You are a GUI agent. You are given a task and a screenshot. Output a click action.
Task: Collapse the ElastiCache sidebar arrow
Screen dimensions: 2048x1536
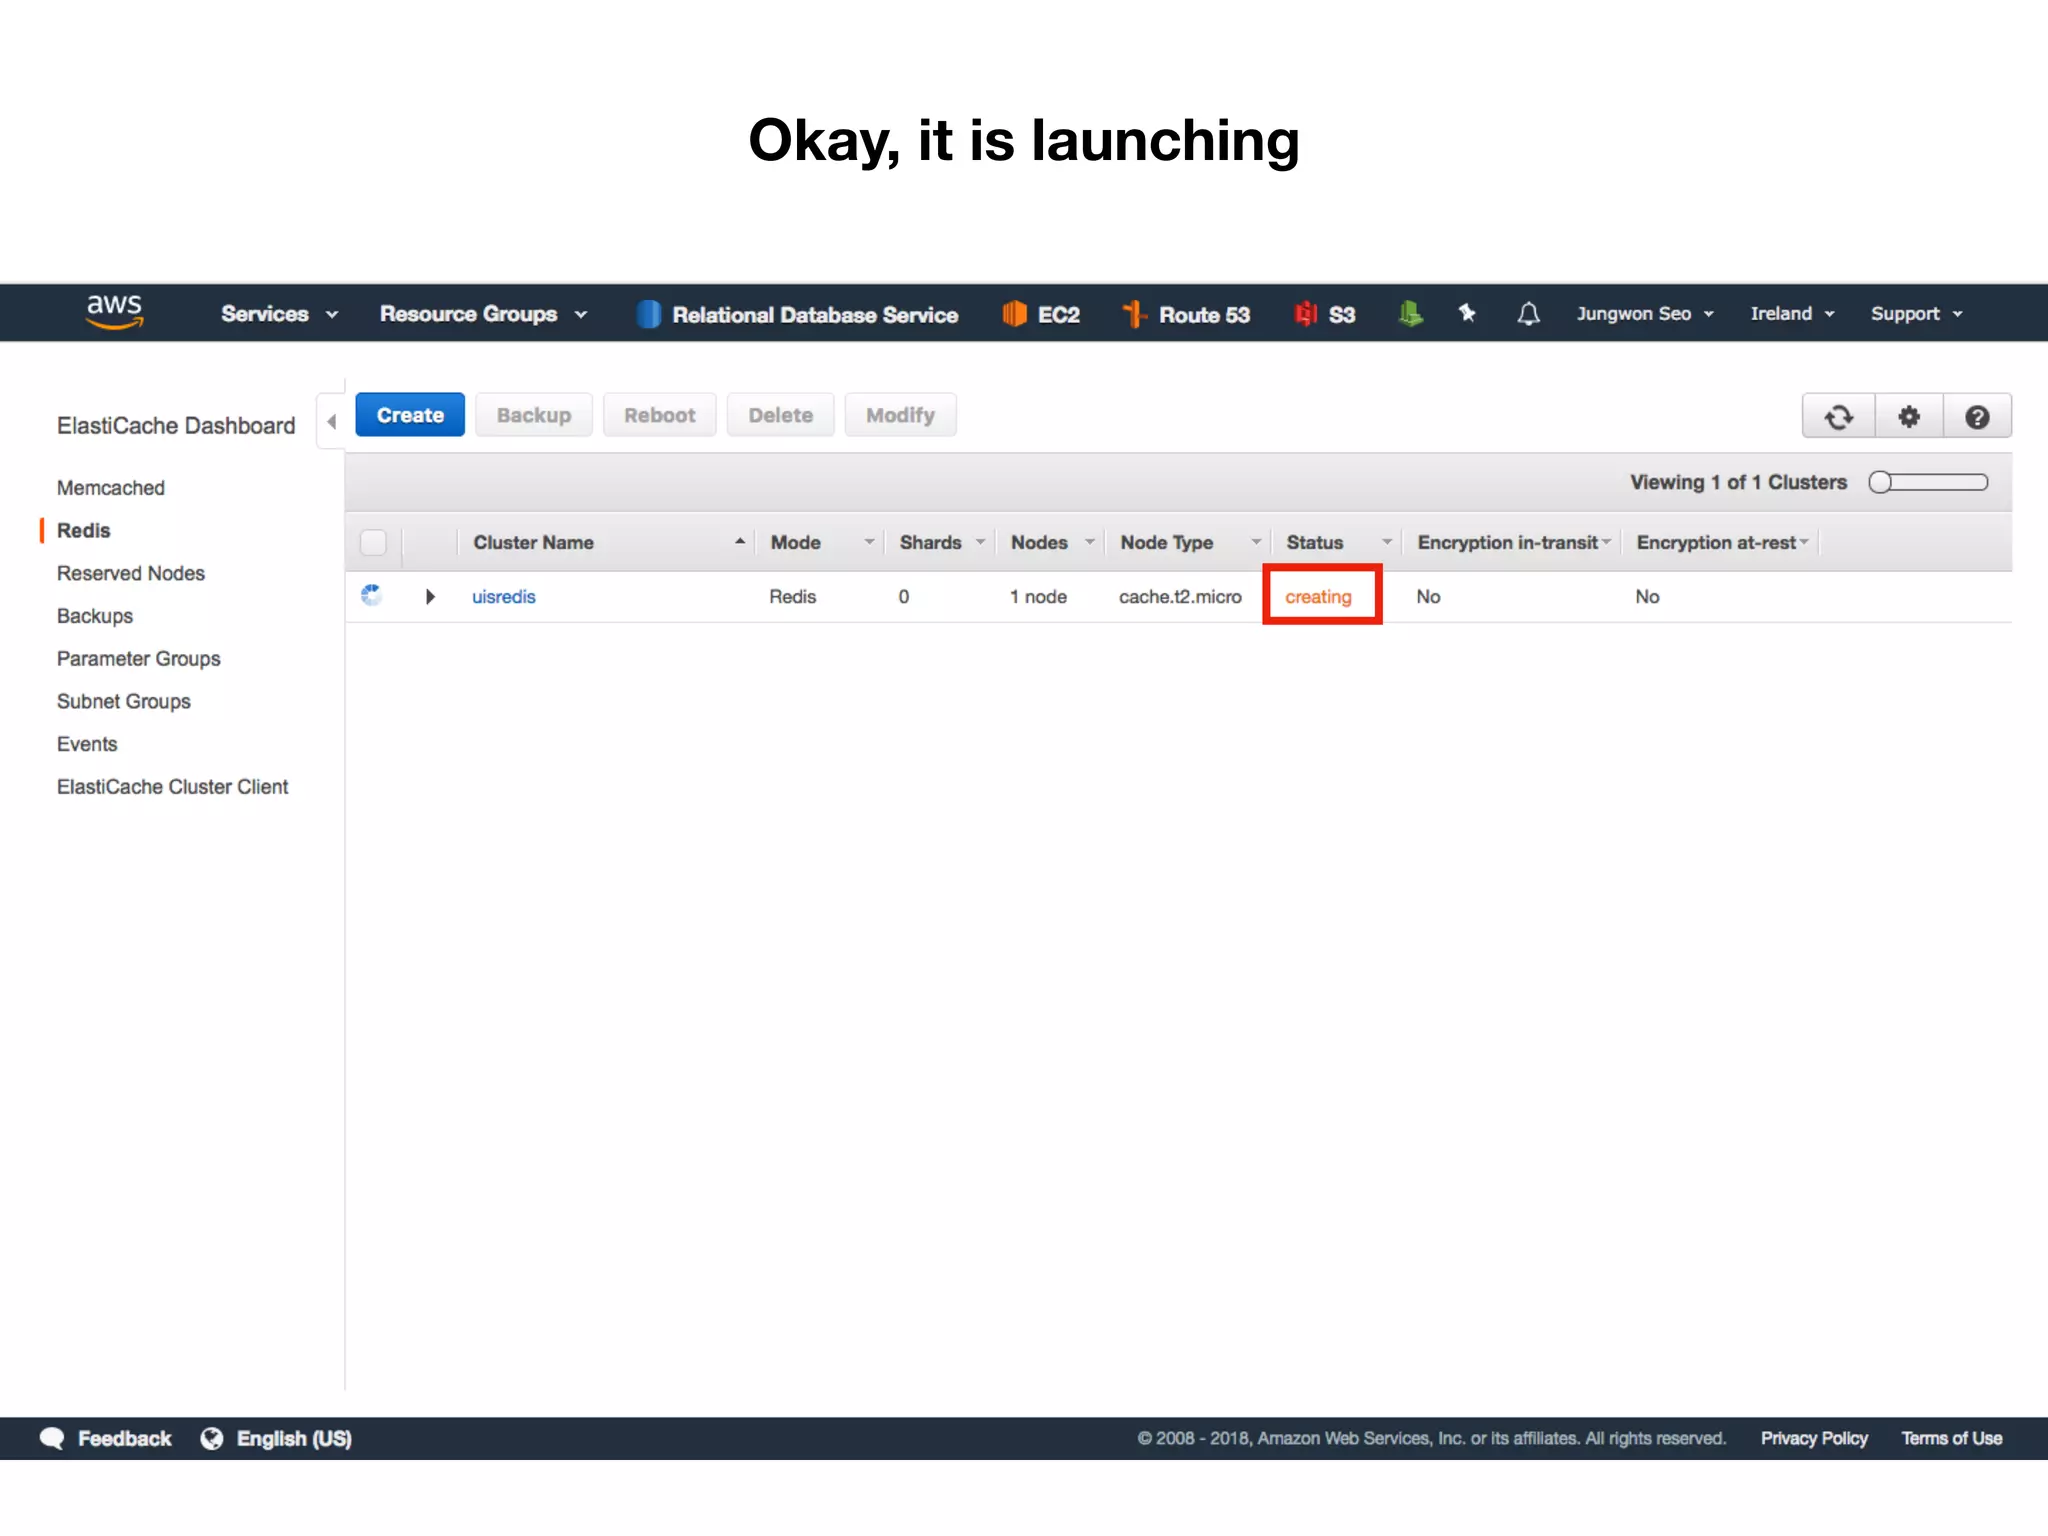(331, 421)
